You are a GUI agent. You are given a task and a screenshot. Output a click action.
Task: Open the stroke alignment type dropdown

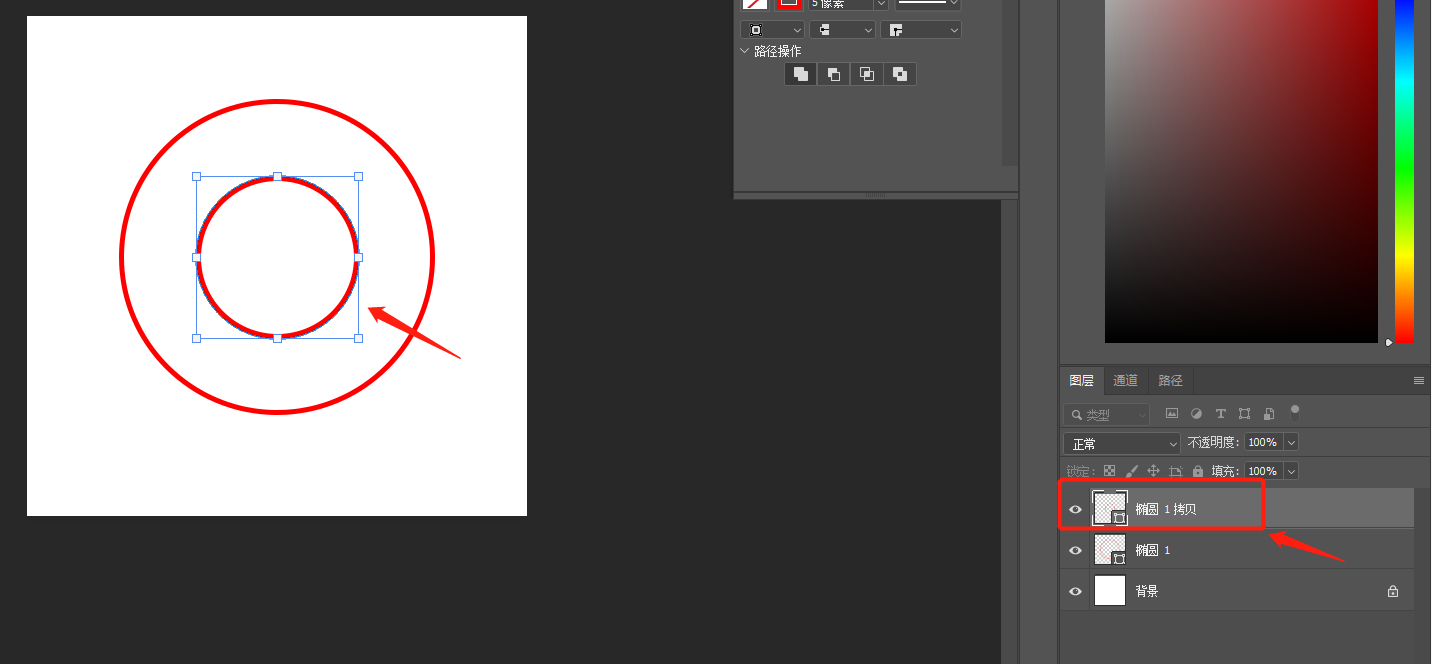pos(772,30)
